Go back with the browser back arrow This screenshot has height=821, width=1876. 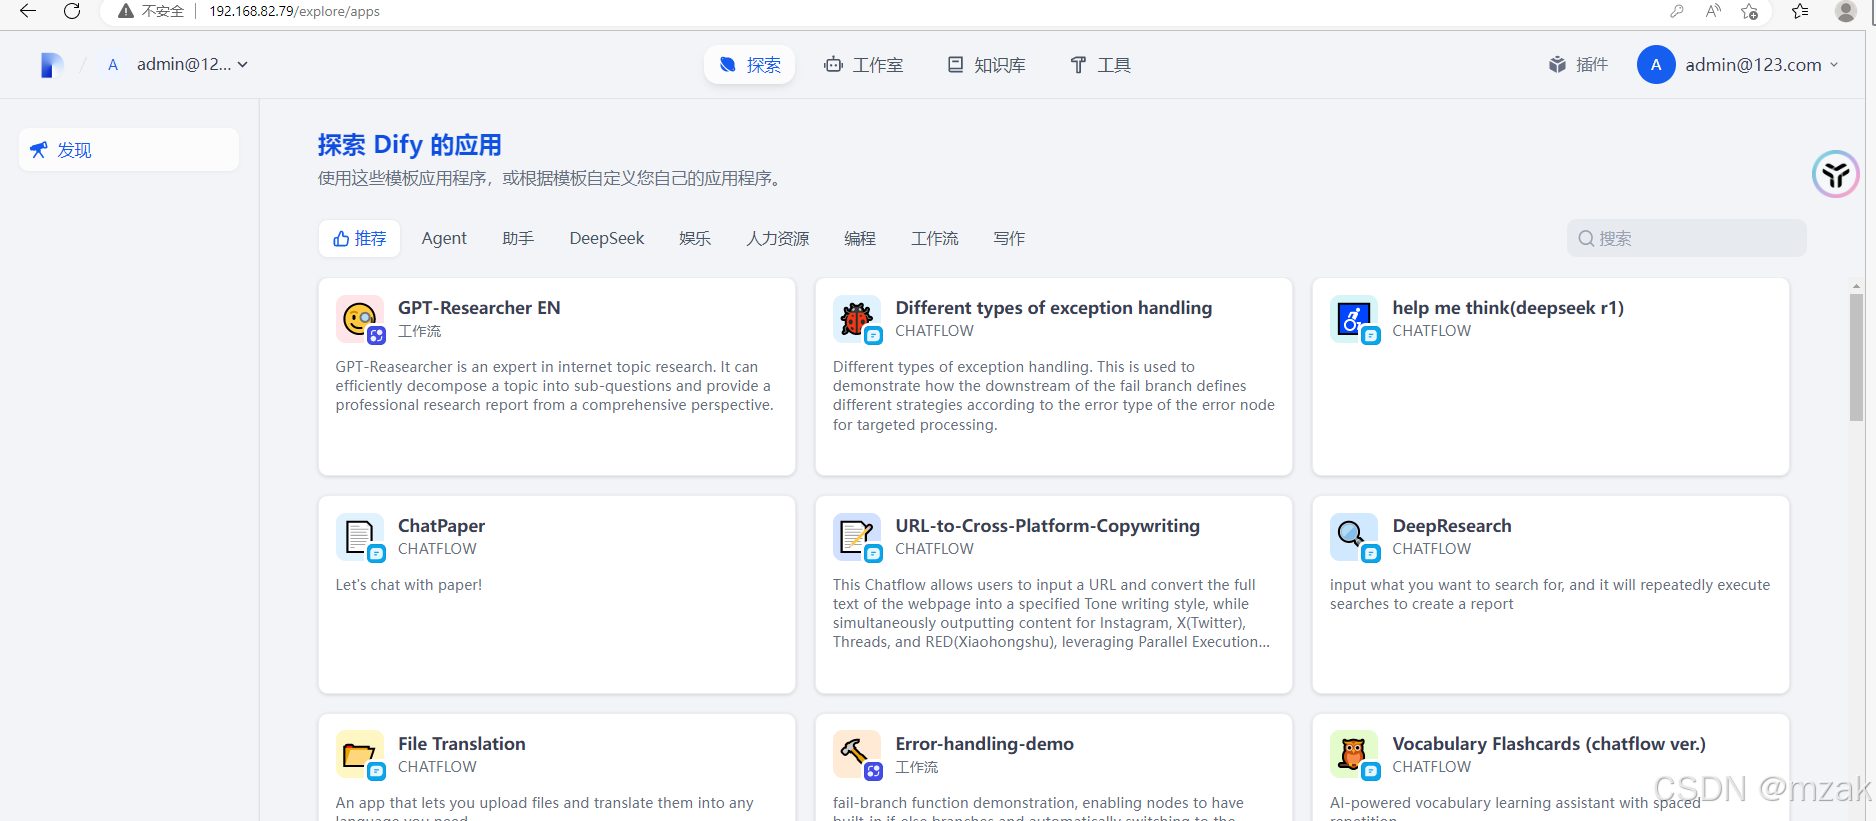tap(28, 11)
